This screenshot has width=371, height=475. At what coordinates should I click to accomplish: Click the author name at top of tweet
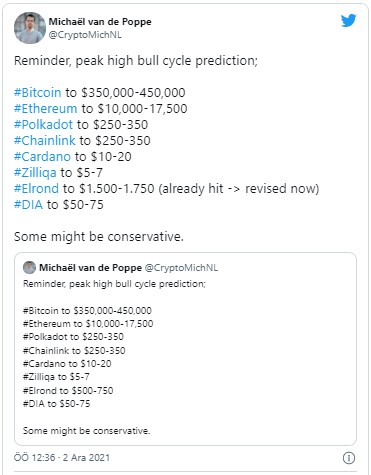(x=100, y=22)
